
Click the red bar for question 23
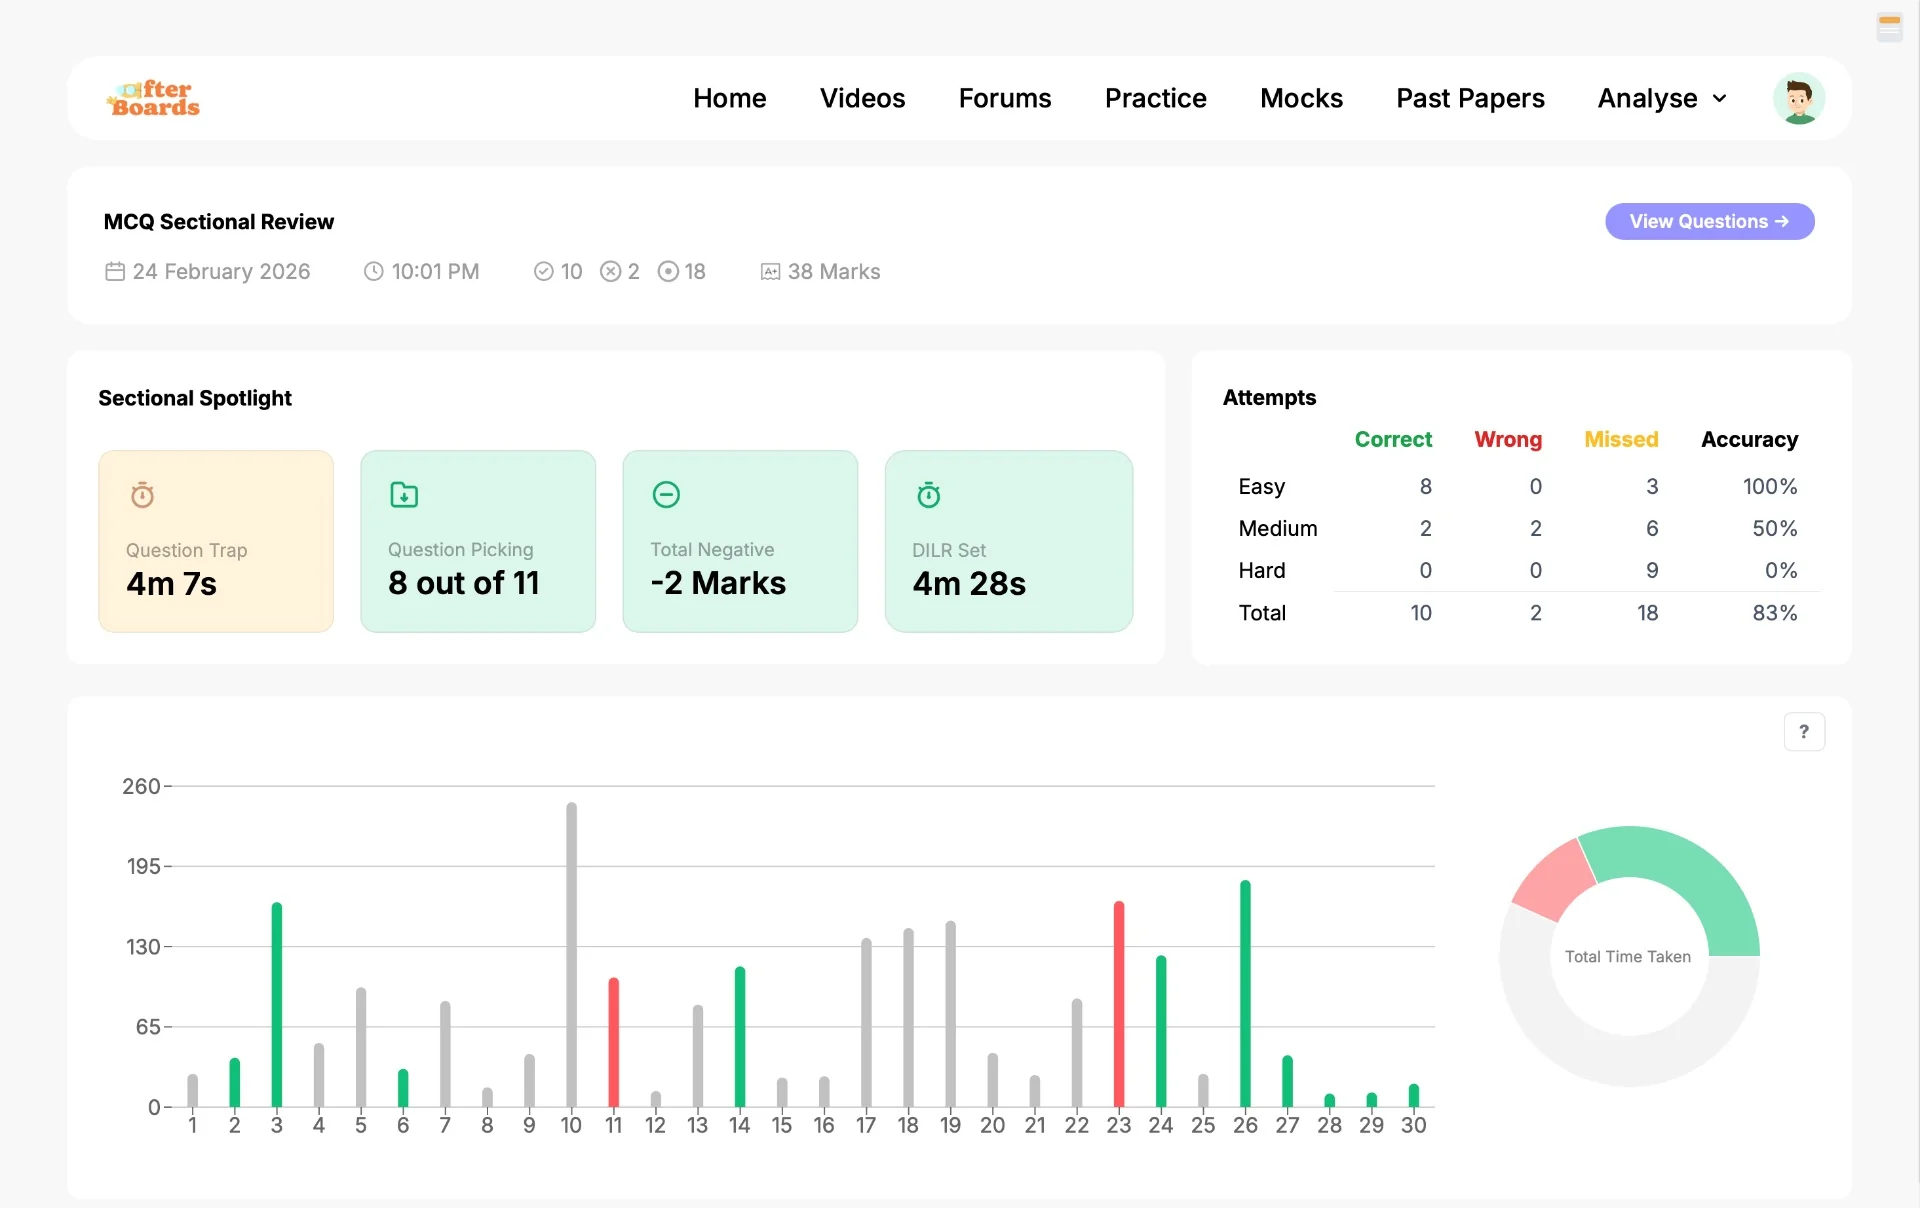(1118, 1004)
